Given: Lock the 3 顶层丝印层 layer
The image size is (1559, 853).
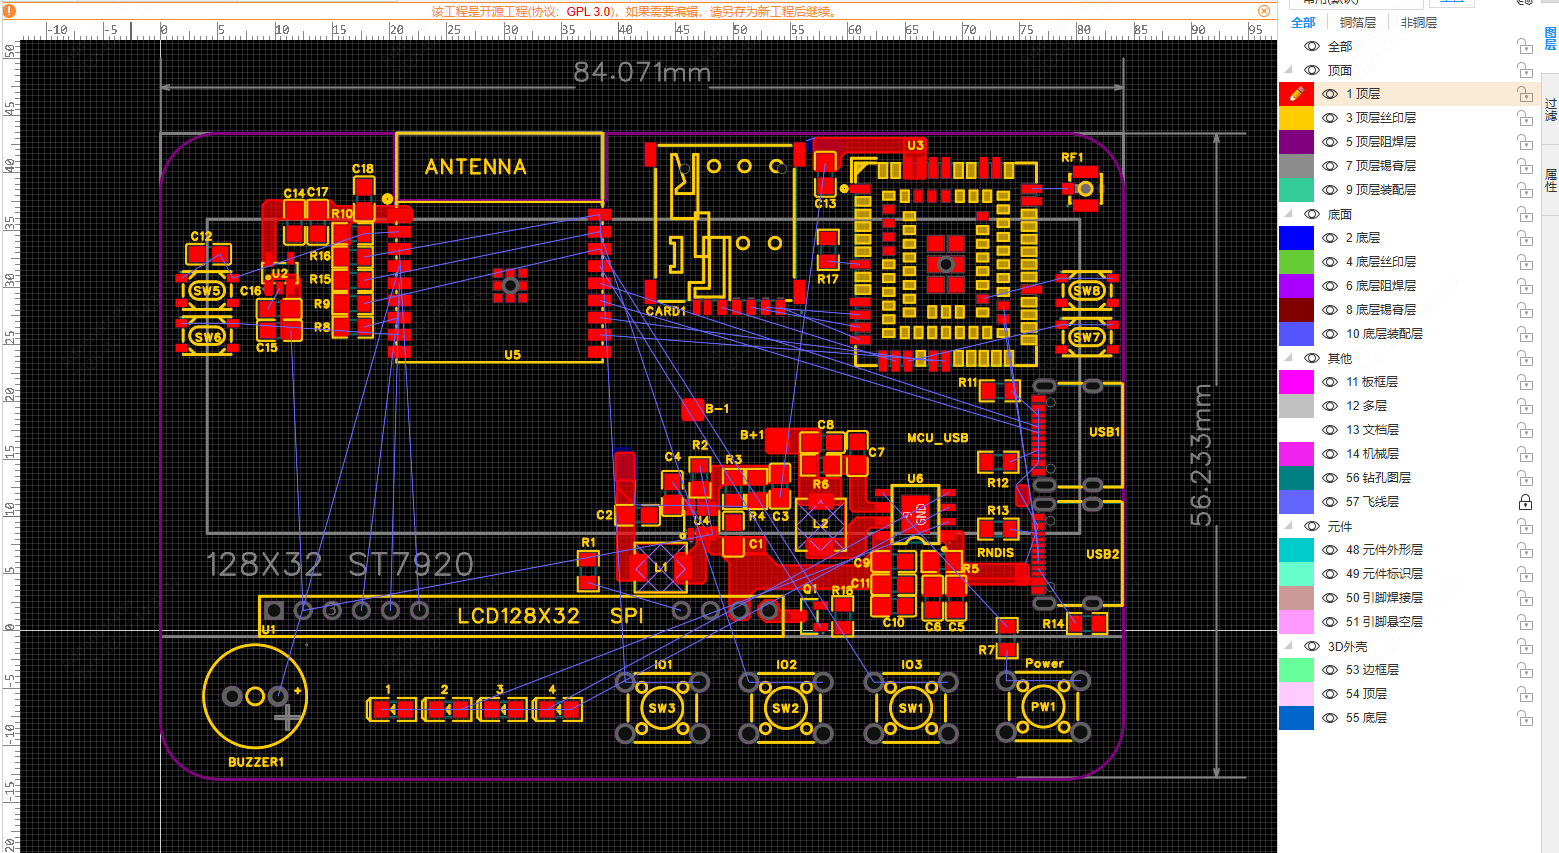Looking at the screenshot, I should [x=1525, y=118].
